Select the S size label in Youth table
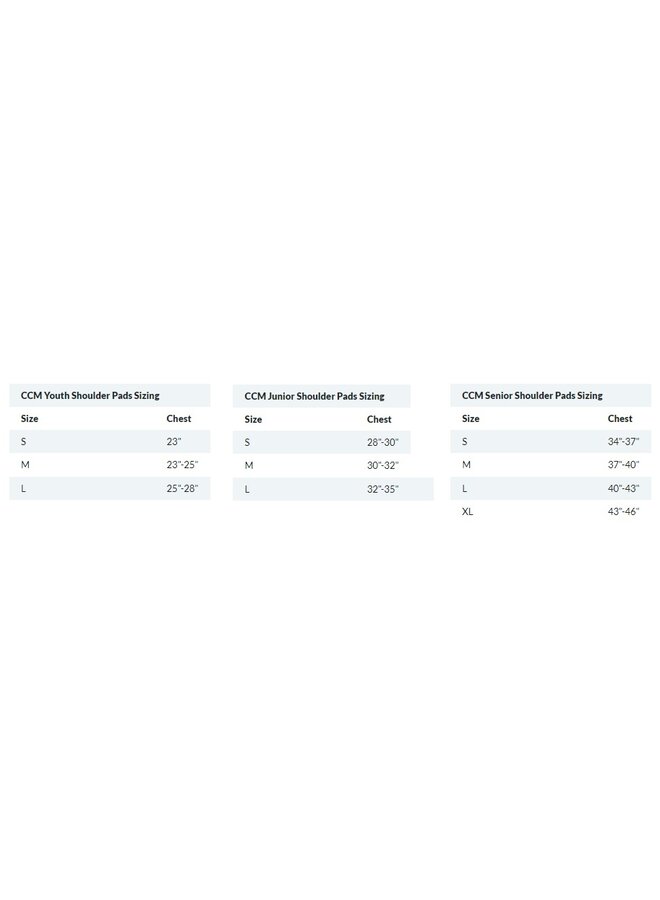This screenshot has width=660, height=900. point(24,442)
